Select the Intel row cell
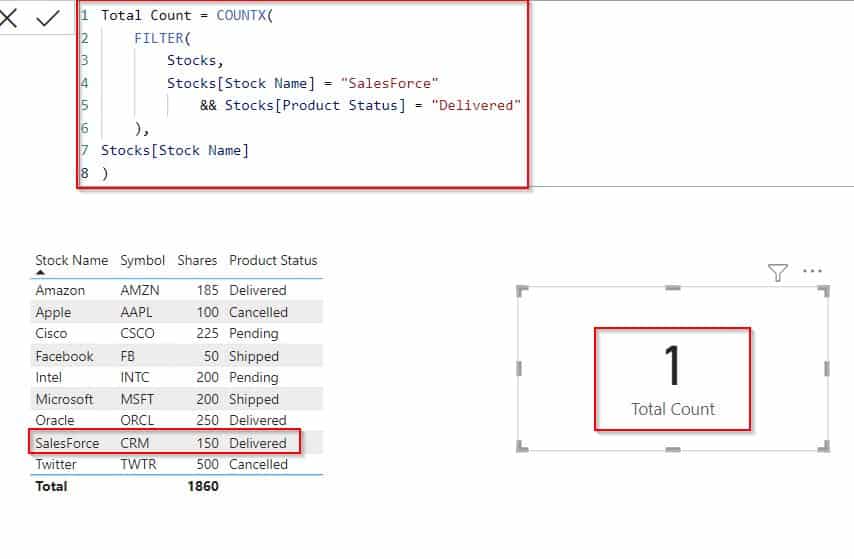854x559 pixels. (x=48, y=378)
